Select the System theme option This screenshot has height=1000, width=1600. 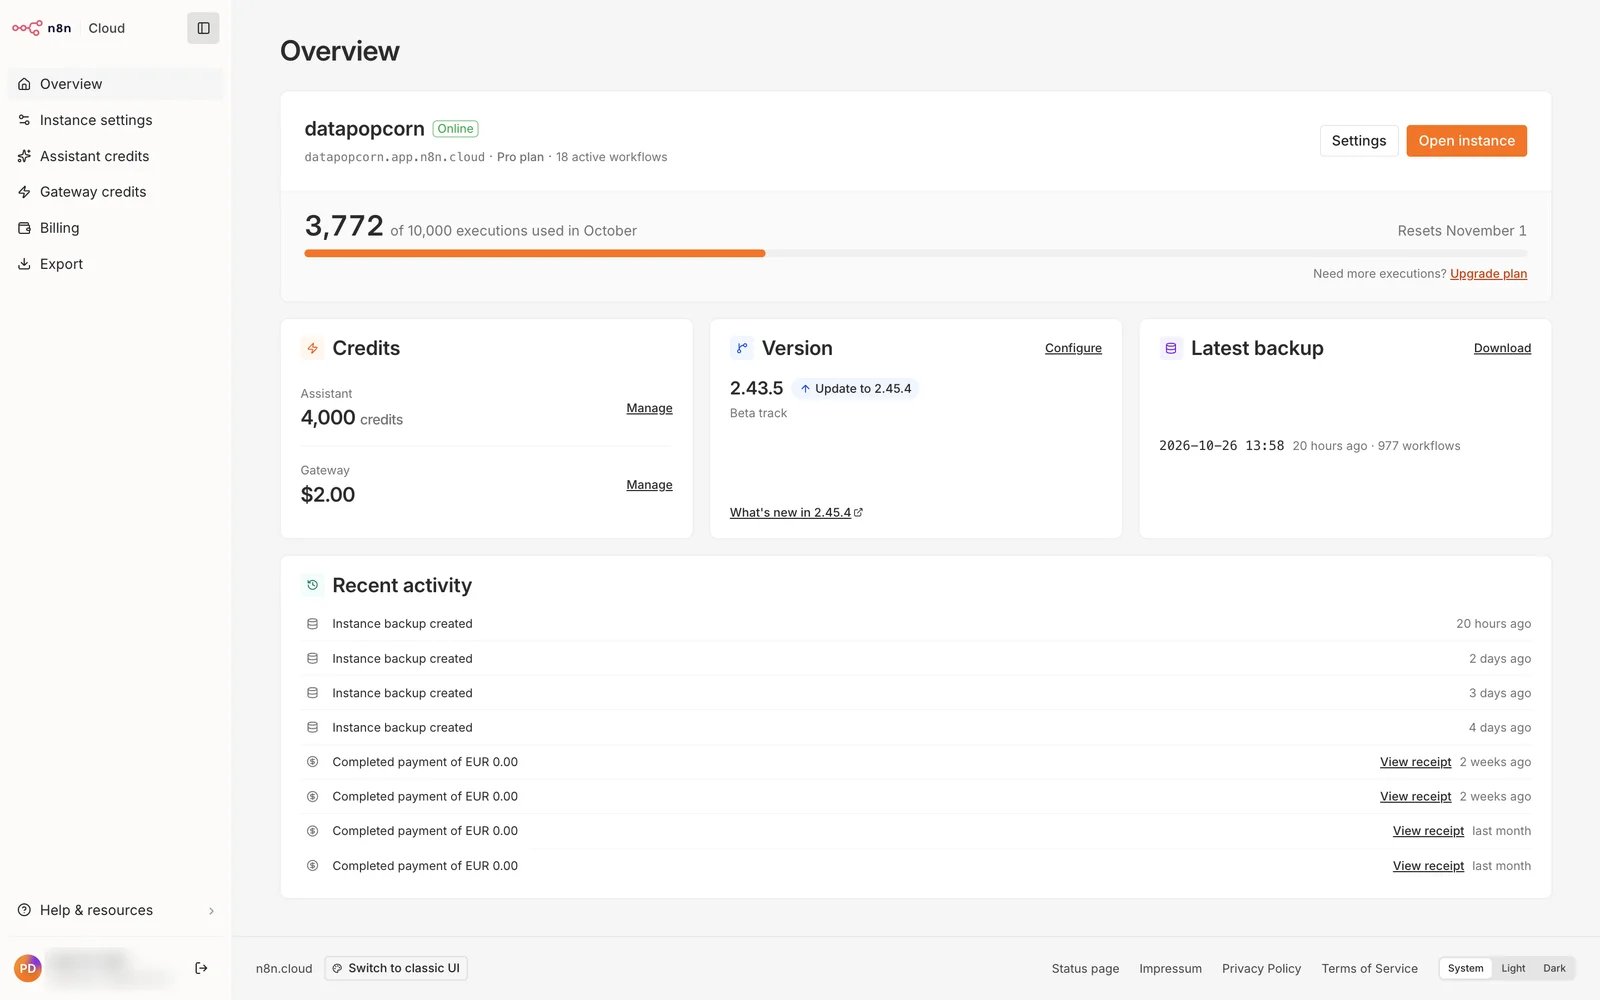1465,968
